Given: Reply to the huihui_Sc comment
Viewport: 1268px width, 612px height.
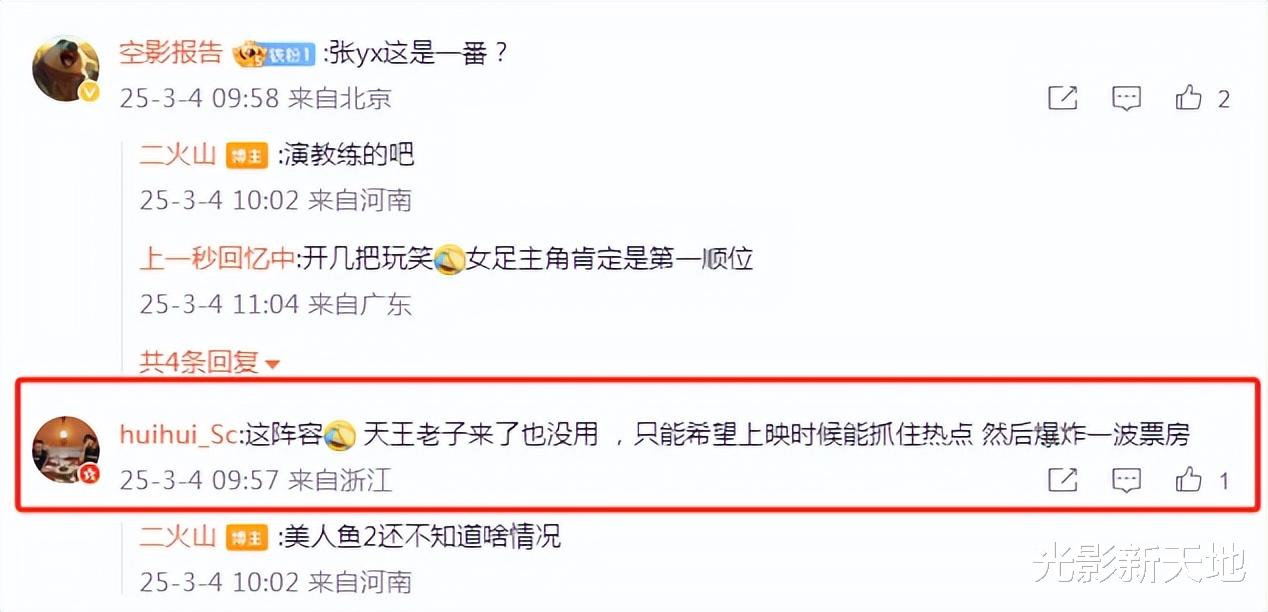Looking at the screenshot, I should click(1127, 480).
